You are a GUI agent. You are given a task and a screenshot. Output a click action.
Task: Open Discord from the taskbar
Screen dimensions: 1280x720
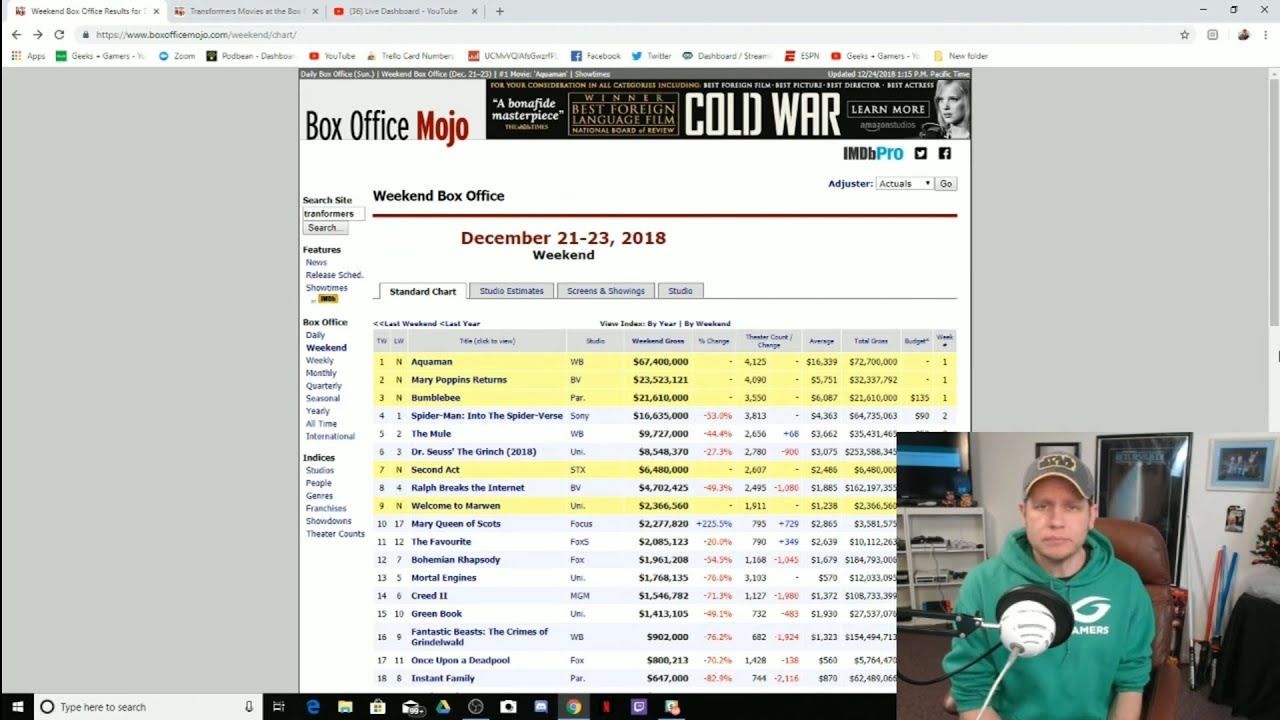coord(541,707)
